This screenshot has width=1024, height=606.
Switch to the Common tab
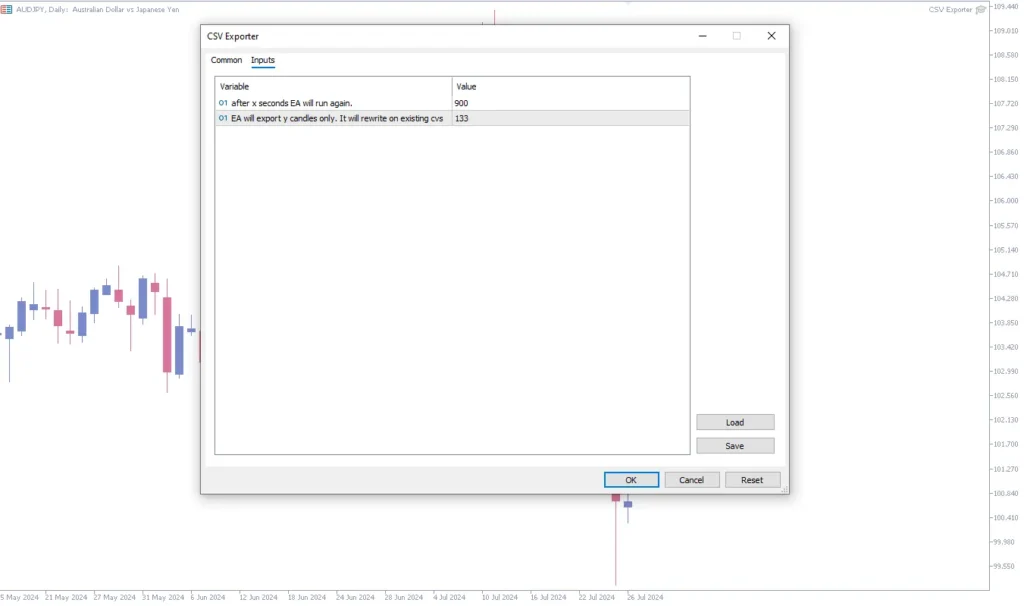(226, 60)
